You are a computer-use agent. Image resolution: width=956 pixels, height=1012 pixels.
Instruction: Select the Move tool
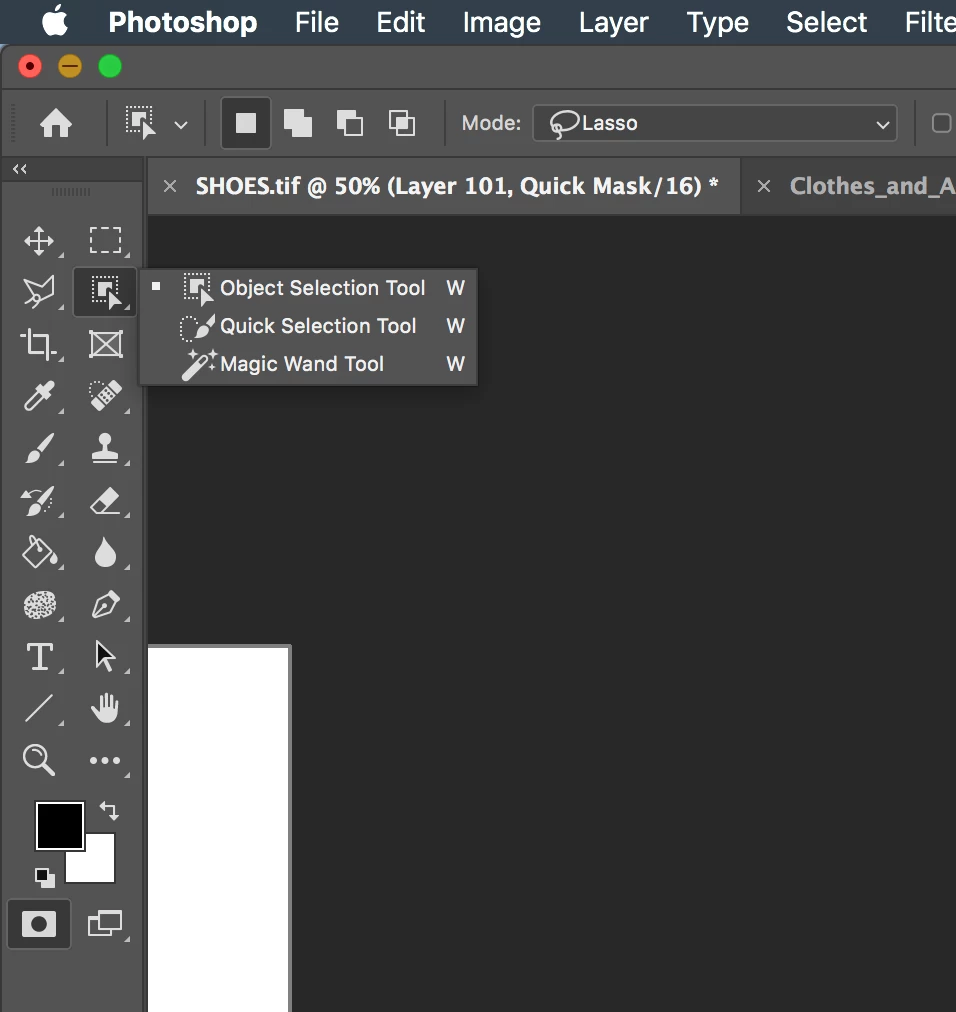[x=39, y=241]
